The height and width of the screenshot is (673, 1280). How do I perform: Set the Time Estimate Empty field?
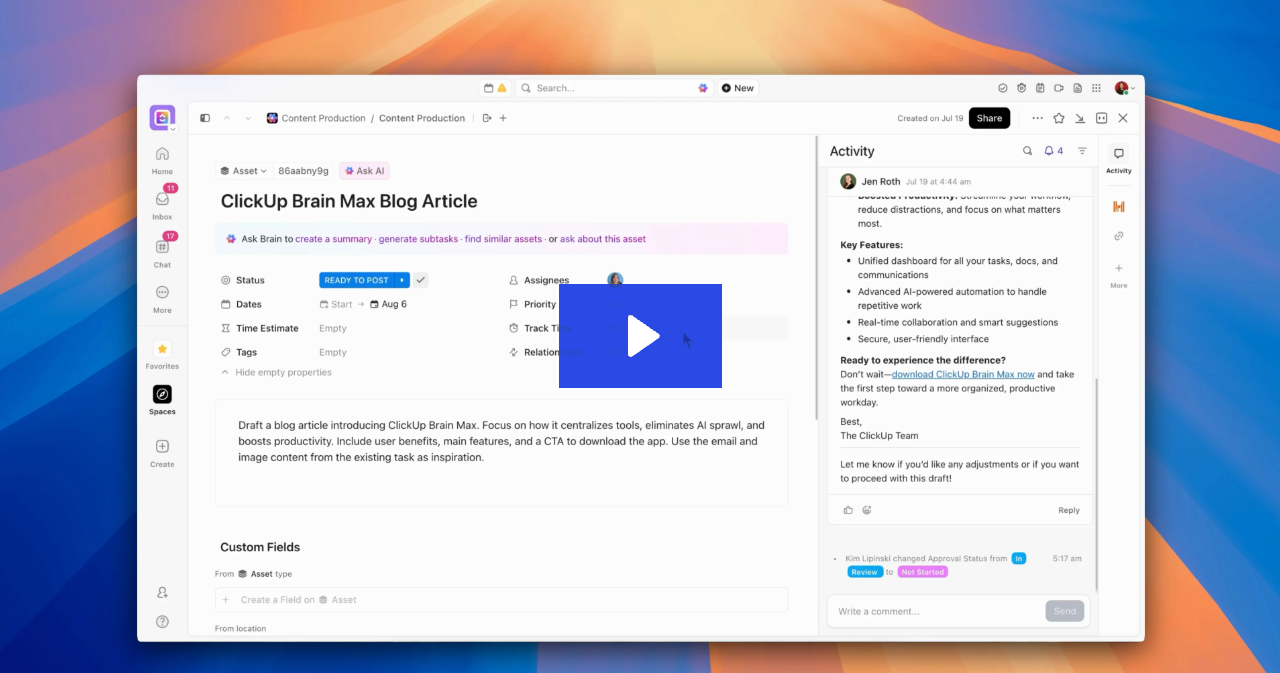pos(333,328)
